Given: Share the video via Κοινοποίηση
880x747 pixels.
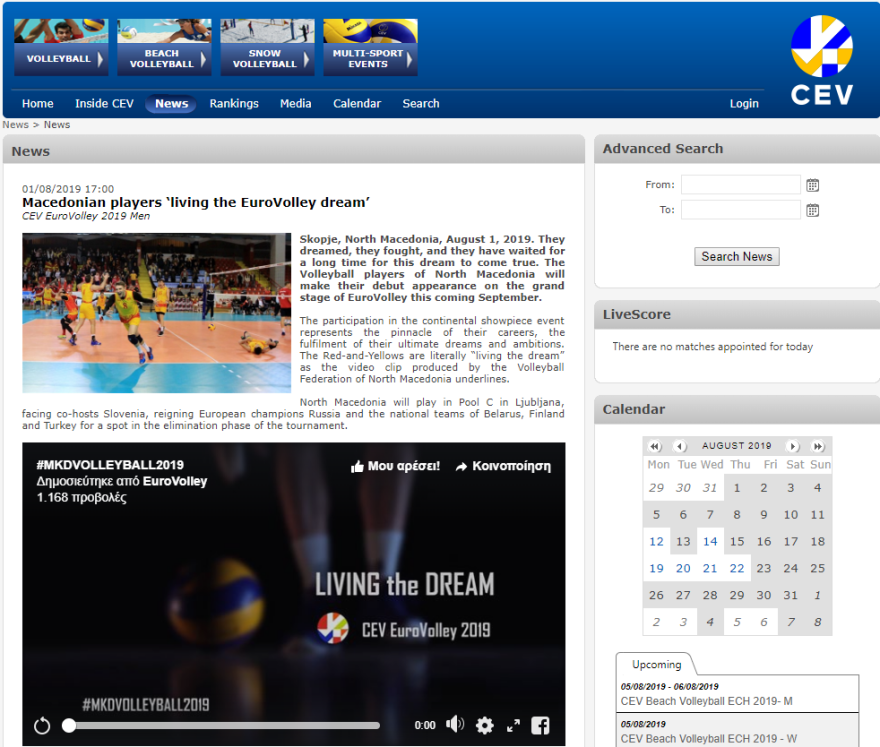Looking at the screenshot, I should coord(503,466).
